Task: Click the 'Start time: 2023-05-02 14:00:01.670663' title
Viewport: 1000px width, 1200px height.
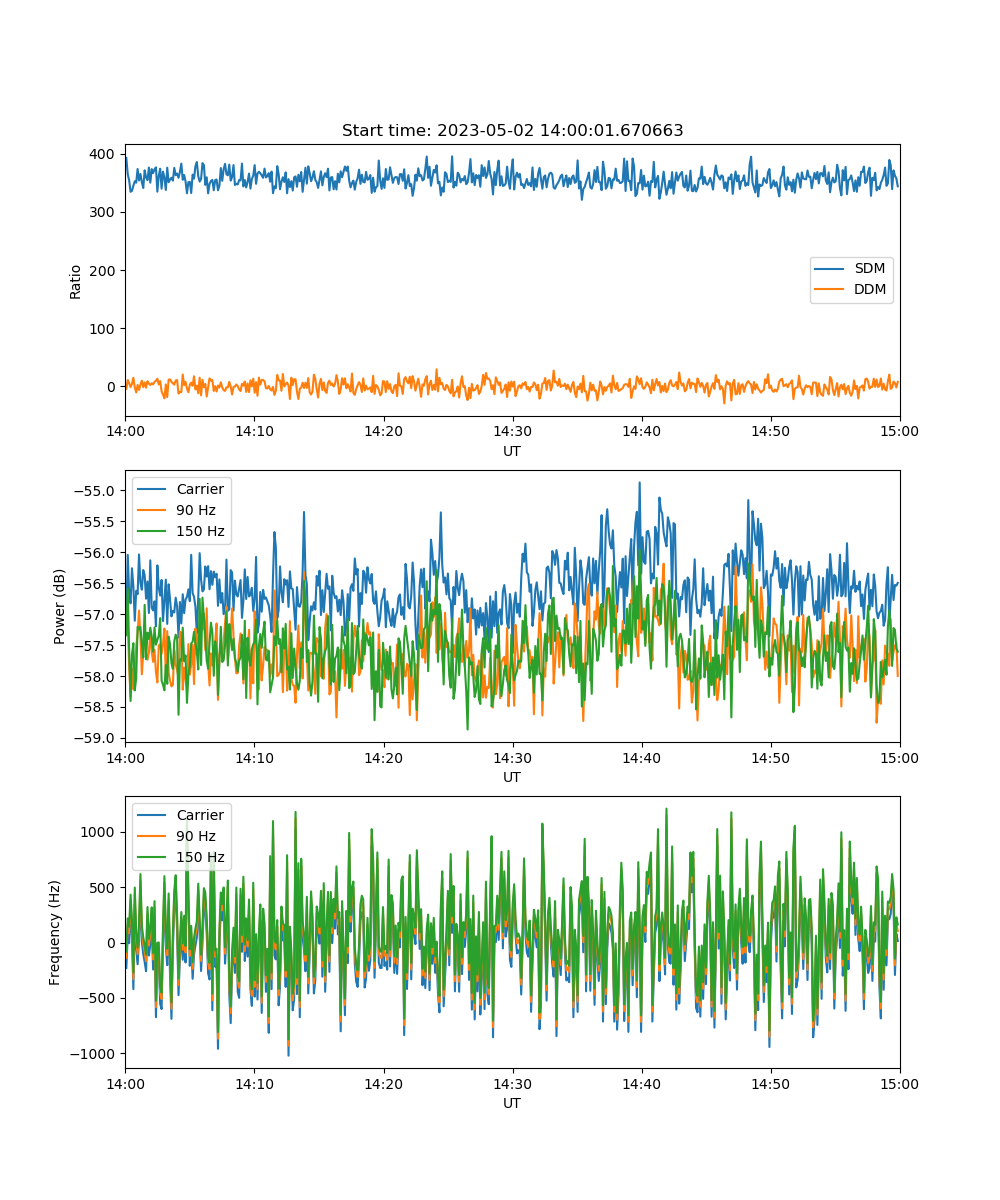Action: (512, 131)
